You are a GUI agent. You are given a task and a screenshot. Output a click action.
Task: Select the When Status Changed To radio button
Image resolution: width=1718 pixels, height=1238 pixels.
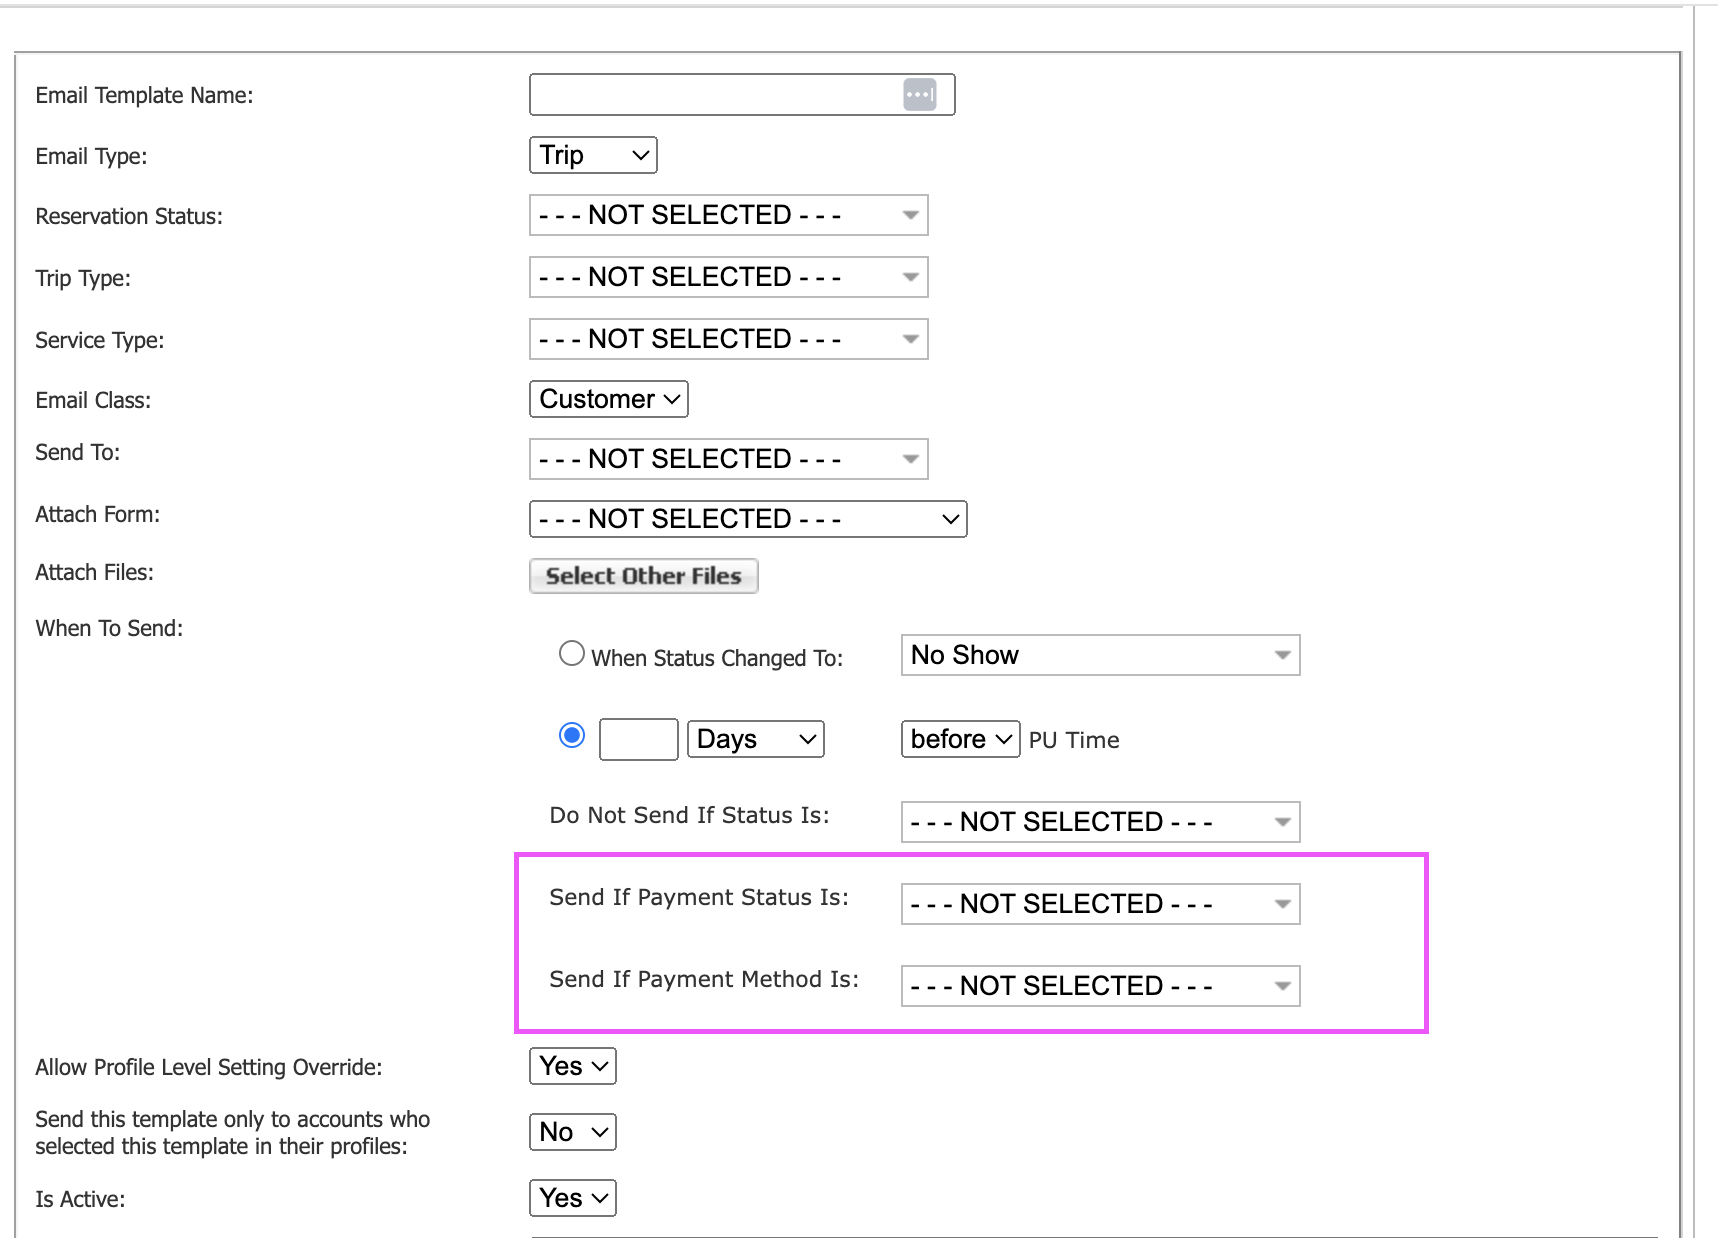572,654
